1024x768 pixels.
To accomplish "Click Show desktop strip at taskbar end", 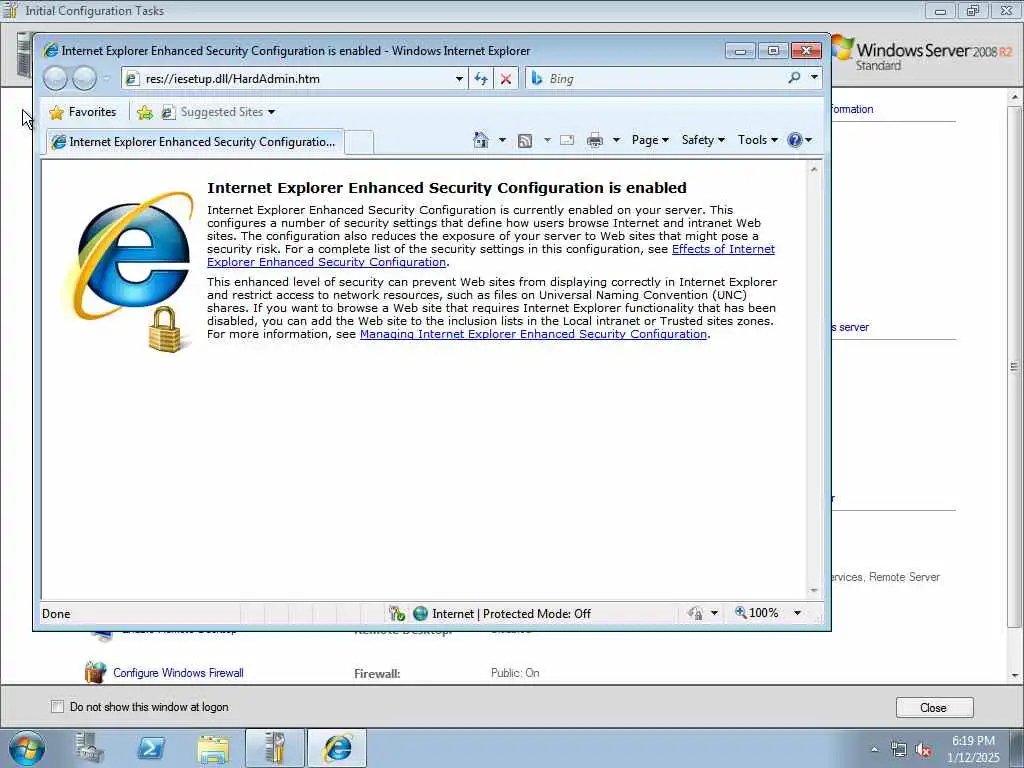I will point(1017,748).
